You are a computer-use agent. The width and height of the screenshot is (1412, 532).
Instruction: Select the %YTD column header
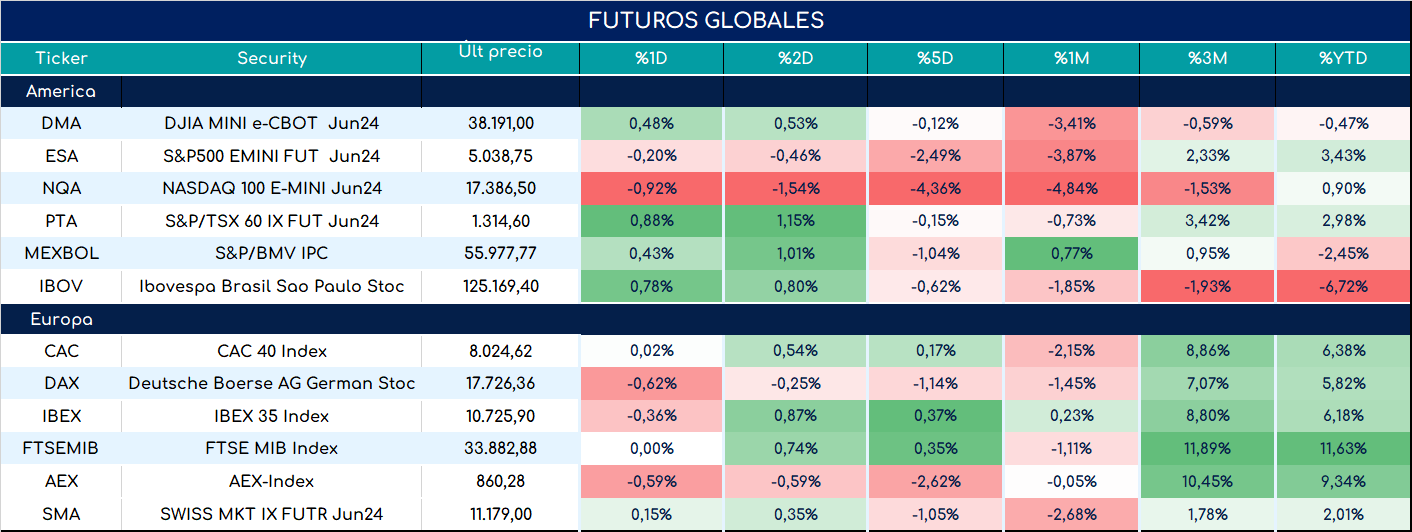[x=1343, y=58]
